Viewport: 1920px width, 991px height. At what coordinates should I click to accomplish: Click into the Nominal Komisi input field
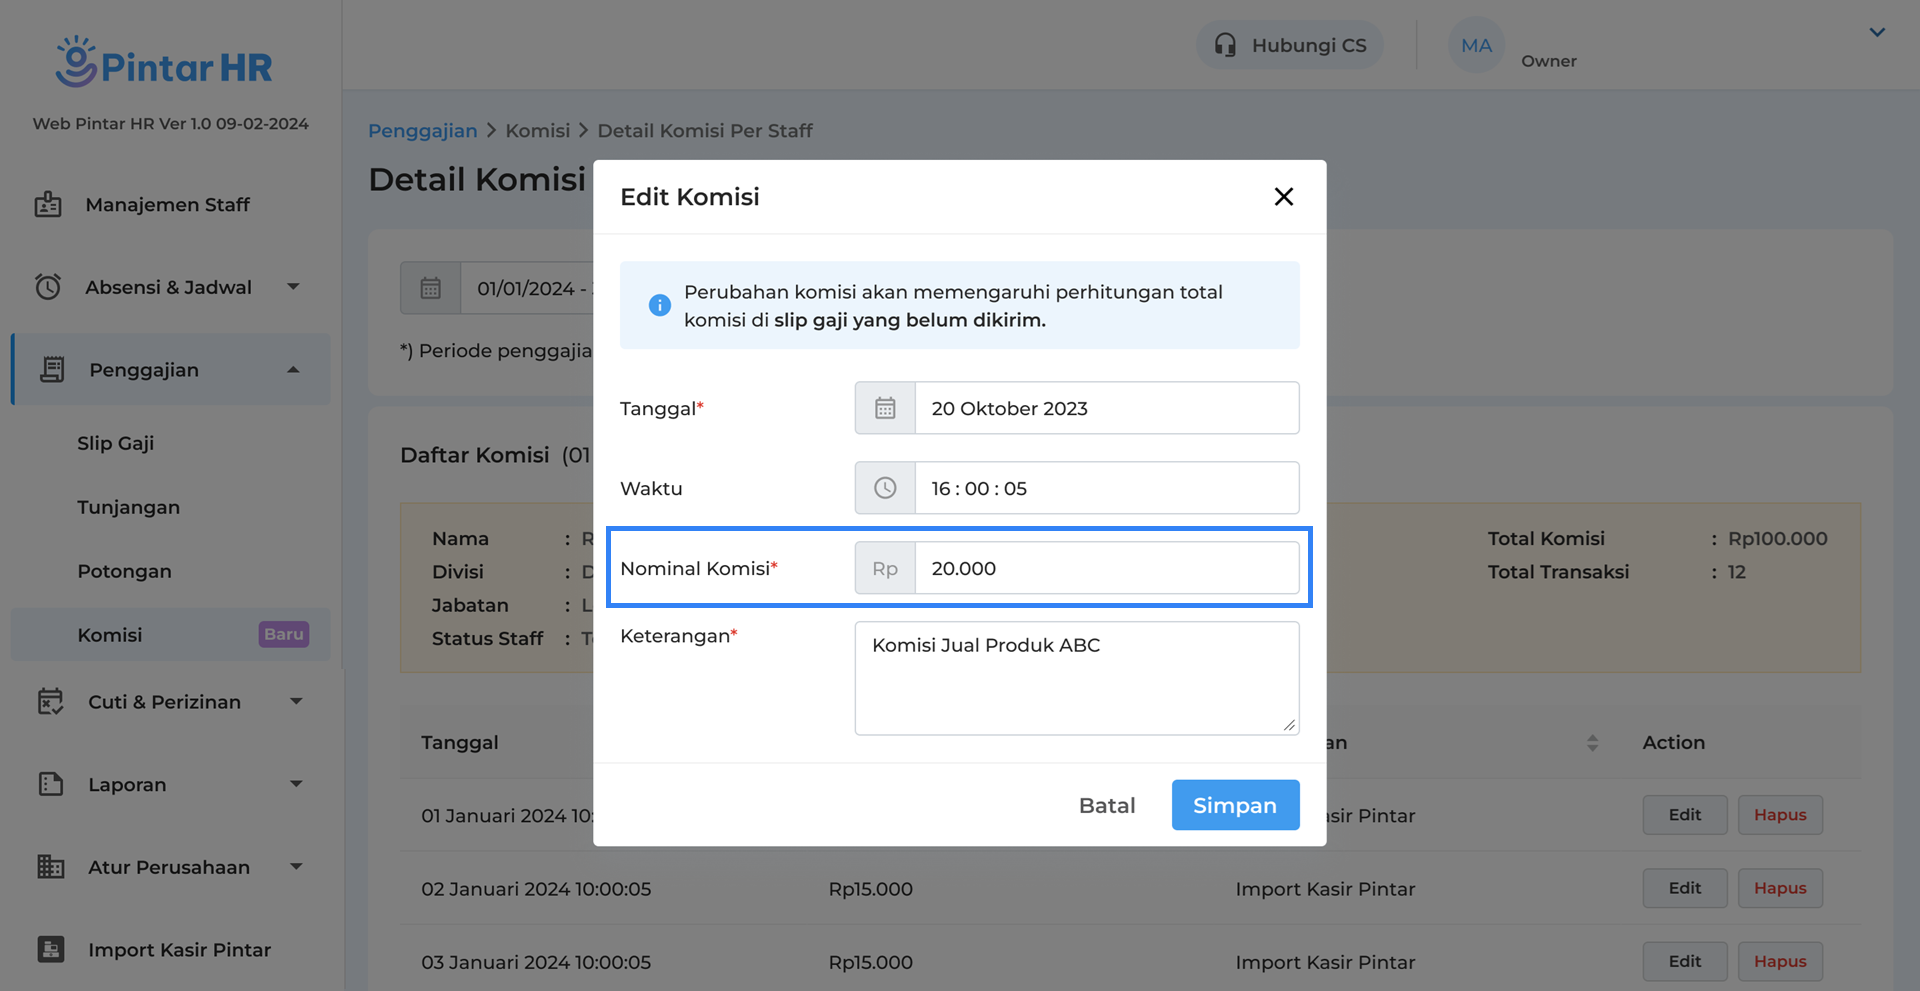(1106, 568)
